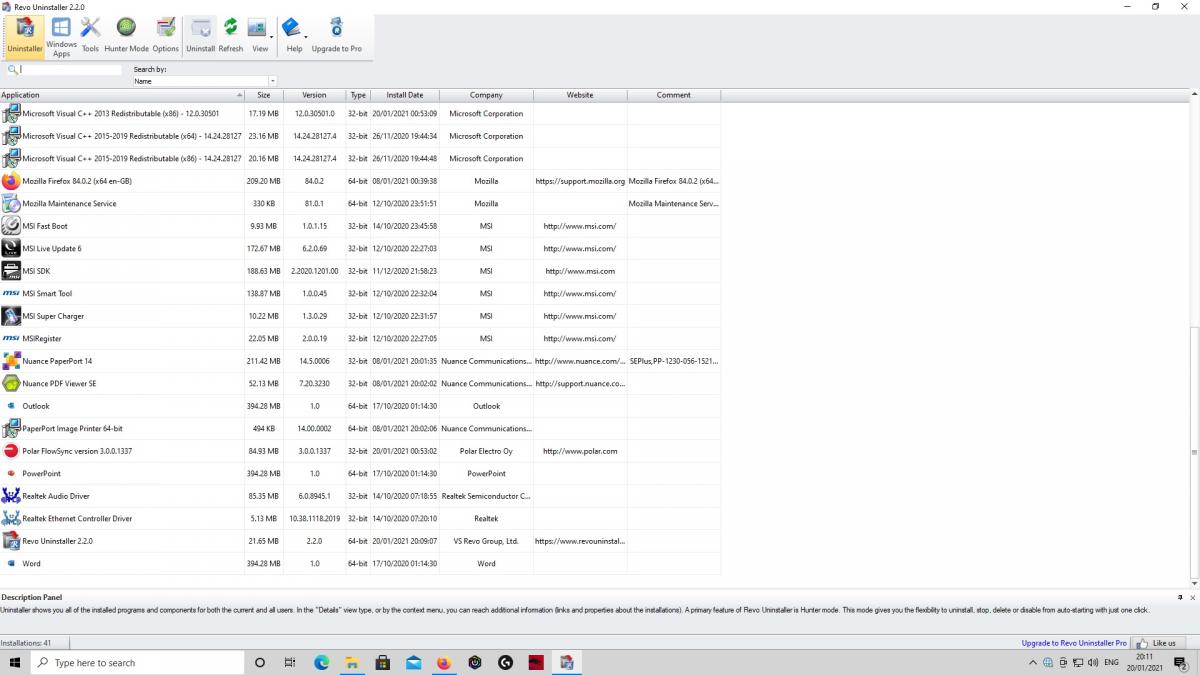Select Microsoft Visual C++ 2013 Redistributable icon

[11, 113]
